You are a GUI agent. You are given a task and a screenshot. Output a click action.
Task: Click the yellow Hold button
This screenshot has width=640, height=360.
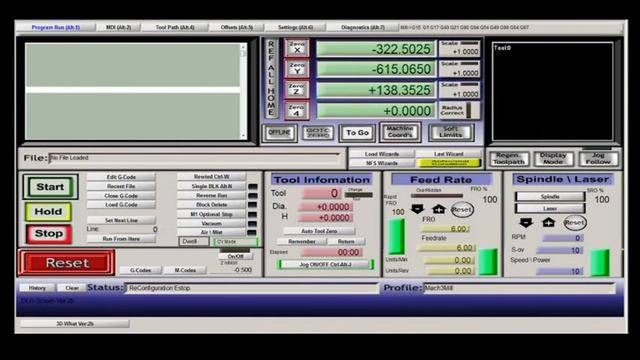48,211
